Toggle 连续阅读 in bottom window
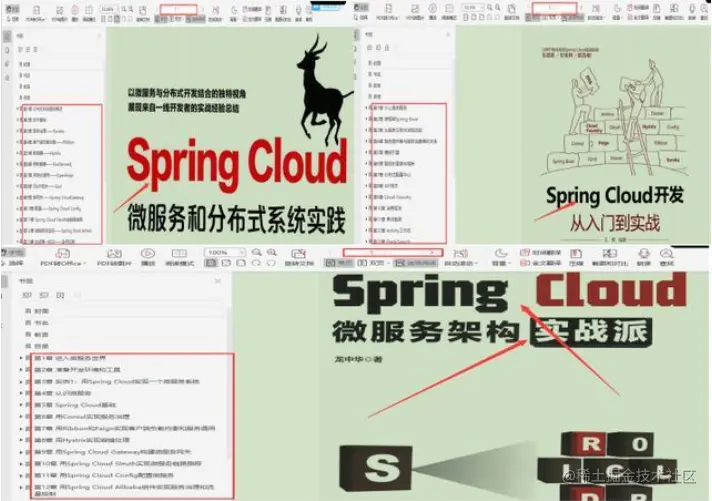Viewport: 712px width, 501px height. (x=415, y=263)
